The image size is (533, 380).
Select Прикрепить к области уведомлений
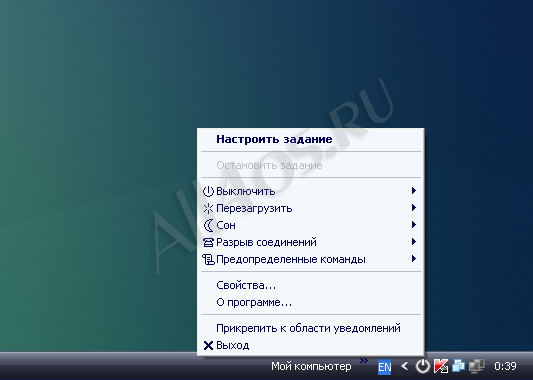click(x=310, y=328)
